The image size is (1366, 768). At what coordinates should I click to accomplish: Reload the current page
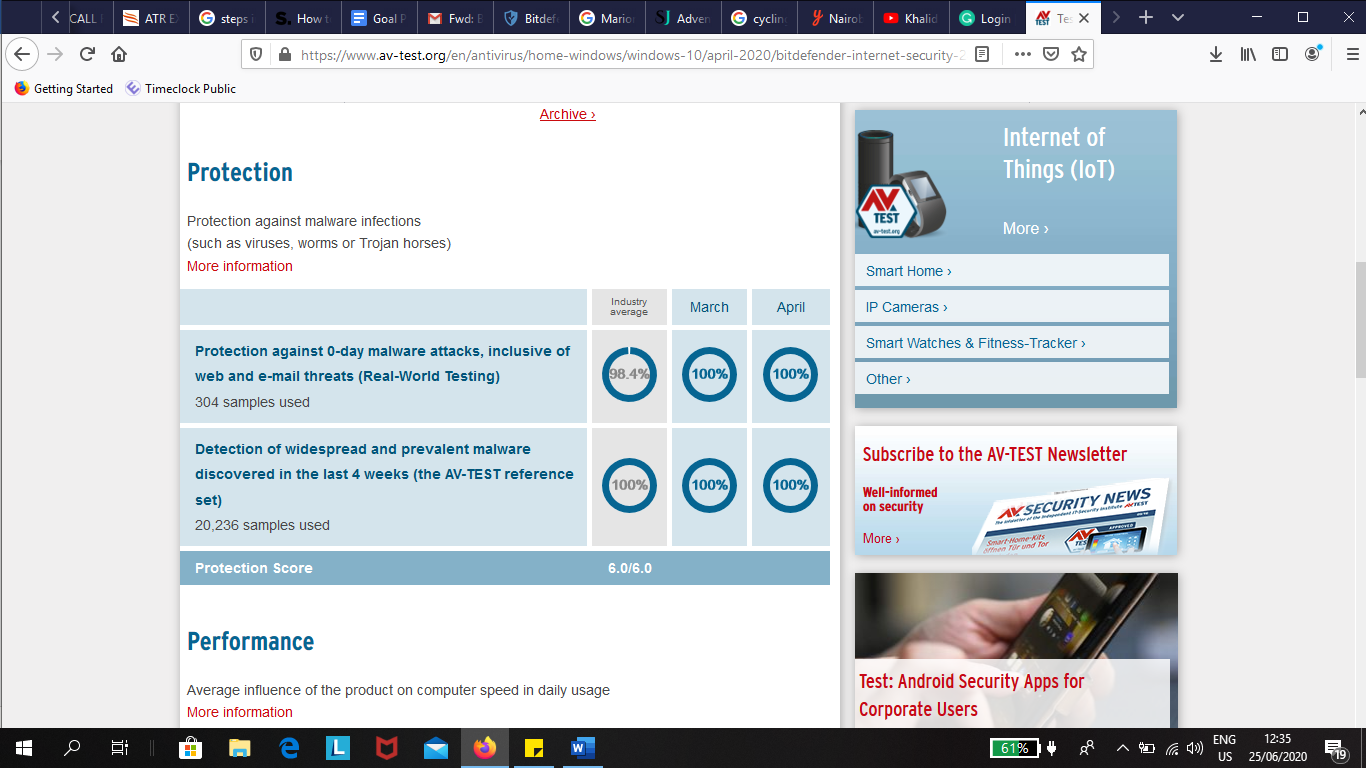pos(87,54)
